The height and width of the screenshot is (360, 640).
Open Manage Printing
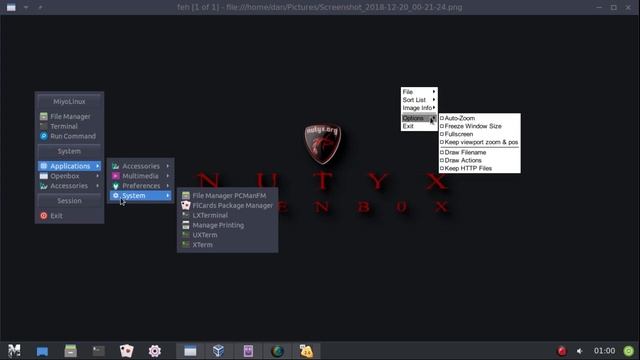pyautogui.click(x=228, y=225)
